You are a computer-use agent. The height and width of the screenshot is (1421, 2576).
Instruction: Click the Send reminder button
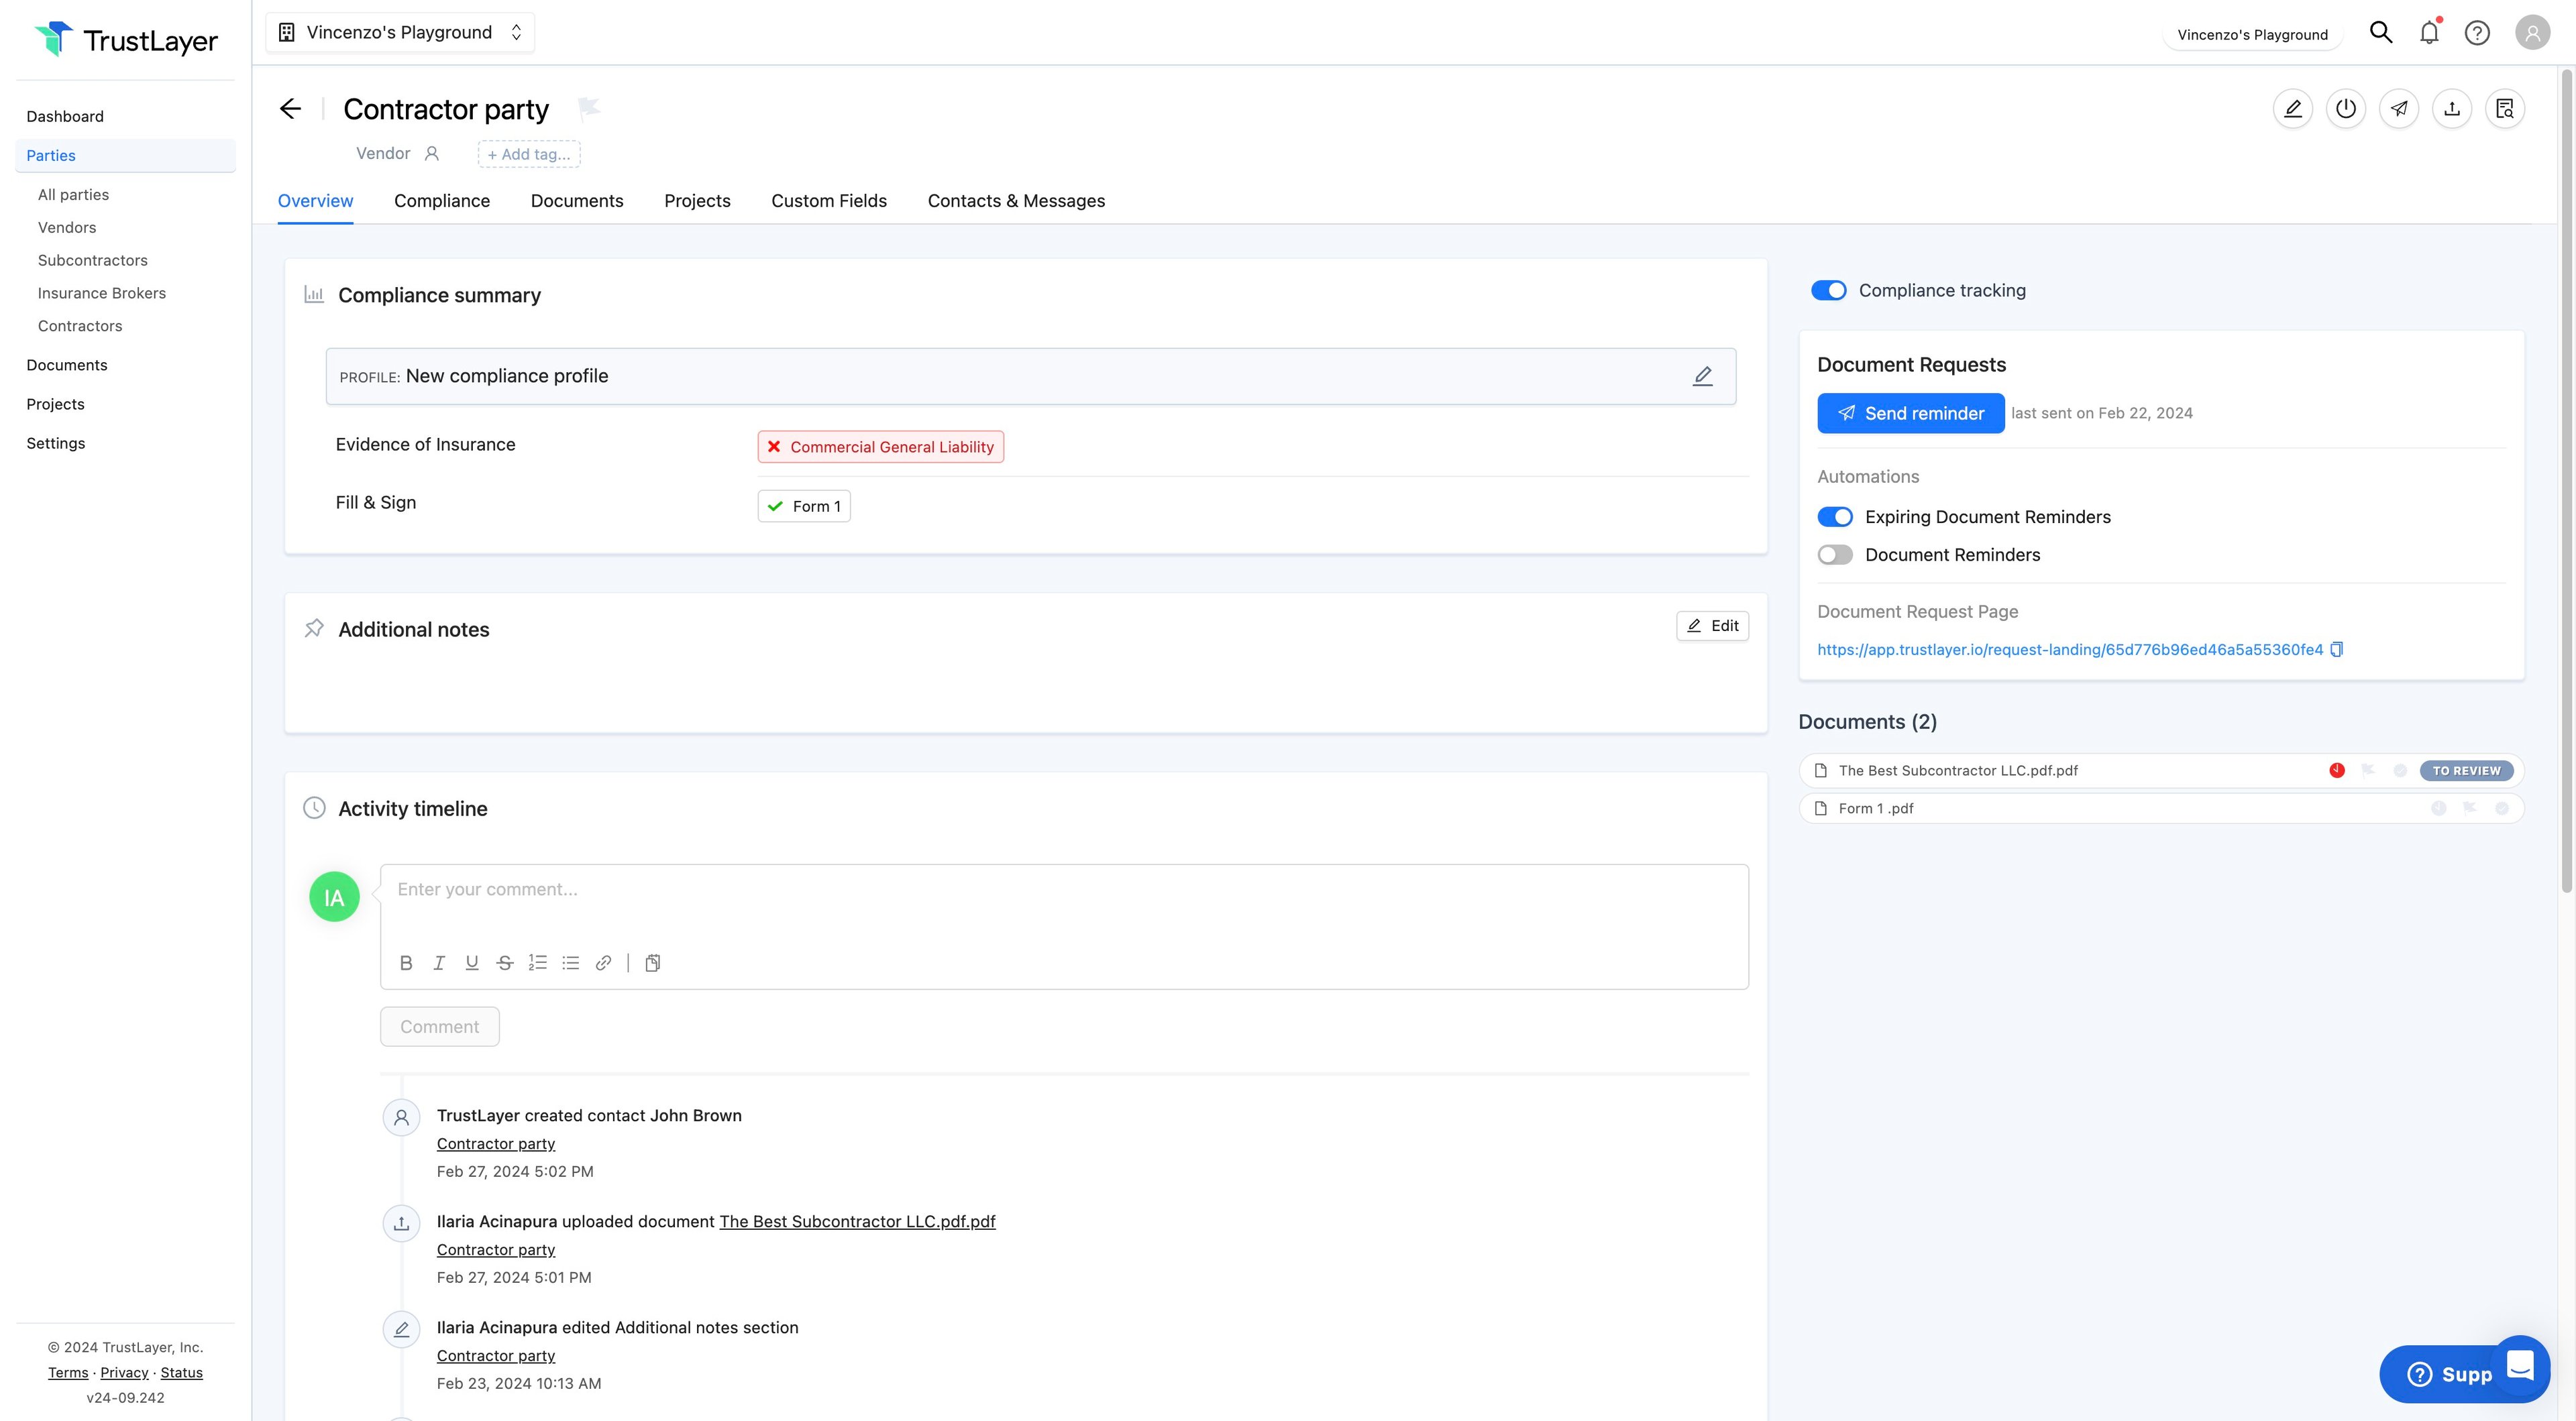coord(1910,414)
